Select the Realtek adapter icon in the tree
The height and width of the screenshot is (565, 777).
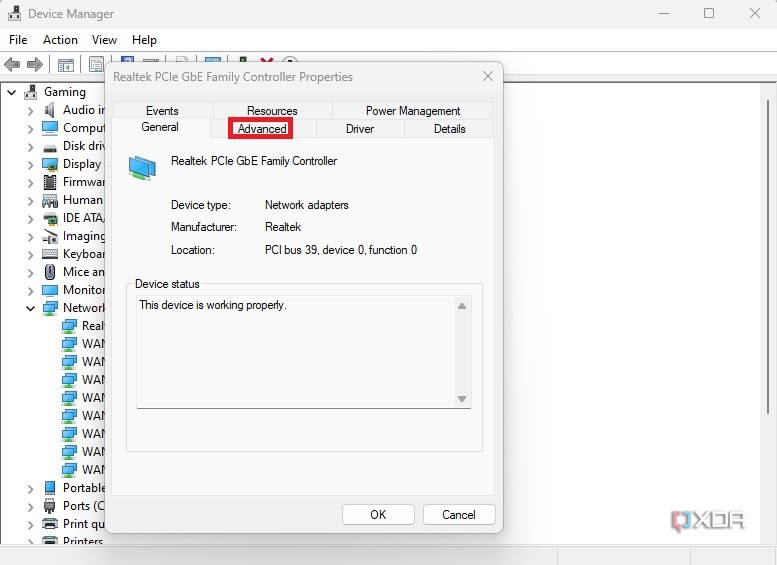click(x=69, y=326)
